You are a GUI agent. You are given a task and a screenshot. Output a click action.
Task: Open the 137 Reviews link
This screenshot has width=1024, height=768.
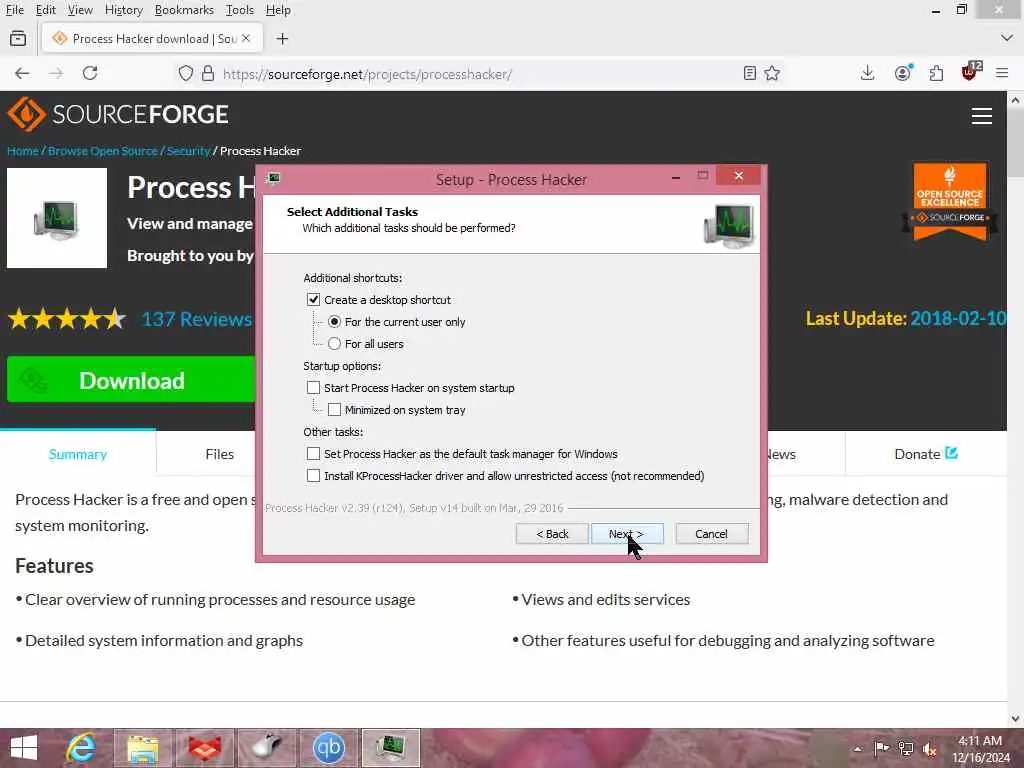click(x=197, y=319)
